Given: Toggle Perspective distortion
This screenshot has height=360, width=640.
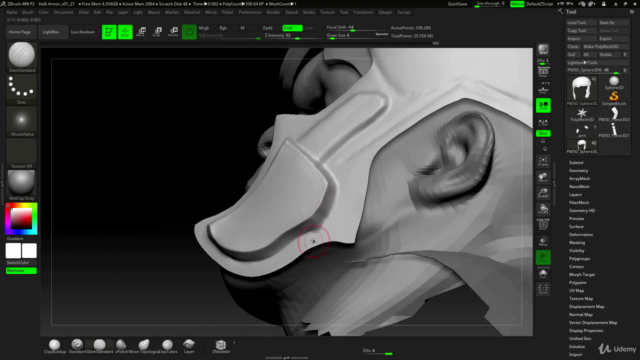Looking at the screenshot, I should (x=543, y=73).
